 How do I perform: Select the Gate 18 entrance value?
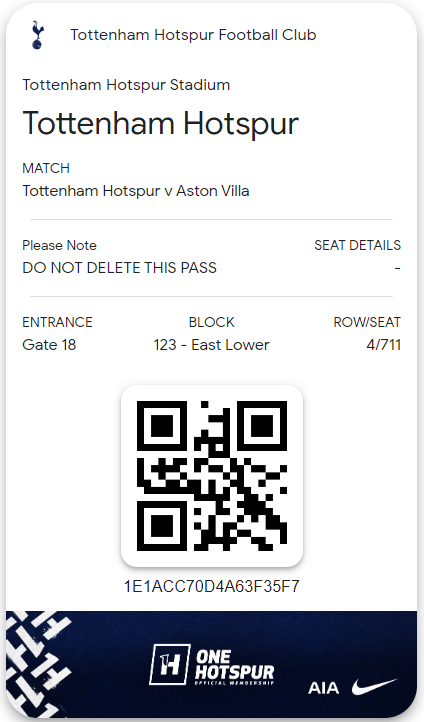click(49, 344)
